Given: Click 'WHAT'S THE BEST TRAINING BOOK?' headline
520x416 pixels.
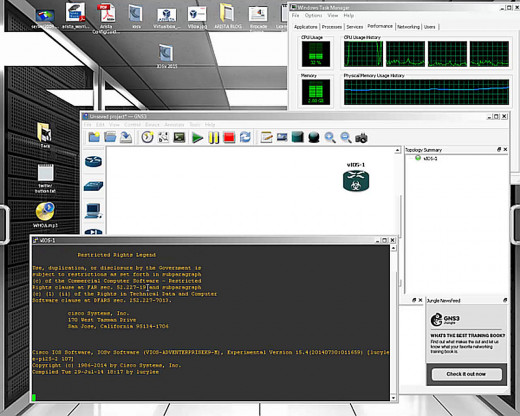Looking at the screenshot, I should (467, 335).
